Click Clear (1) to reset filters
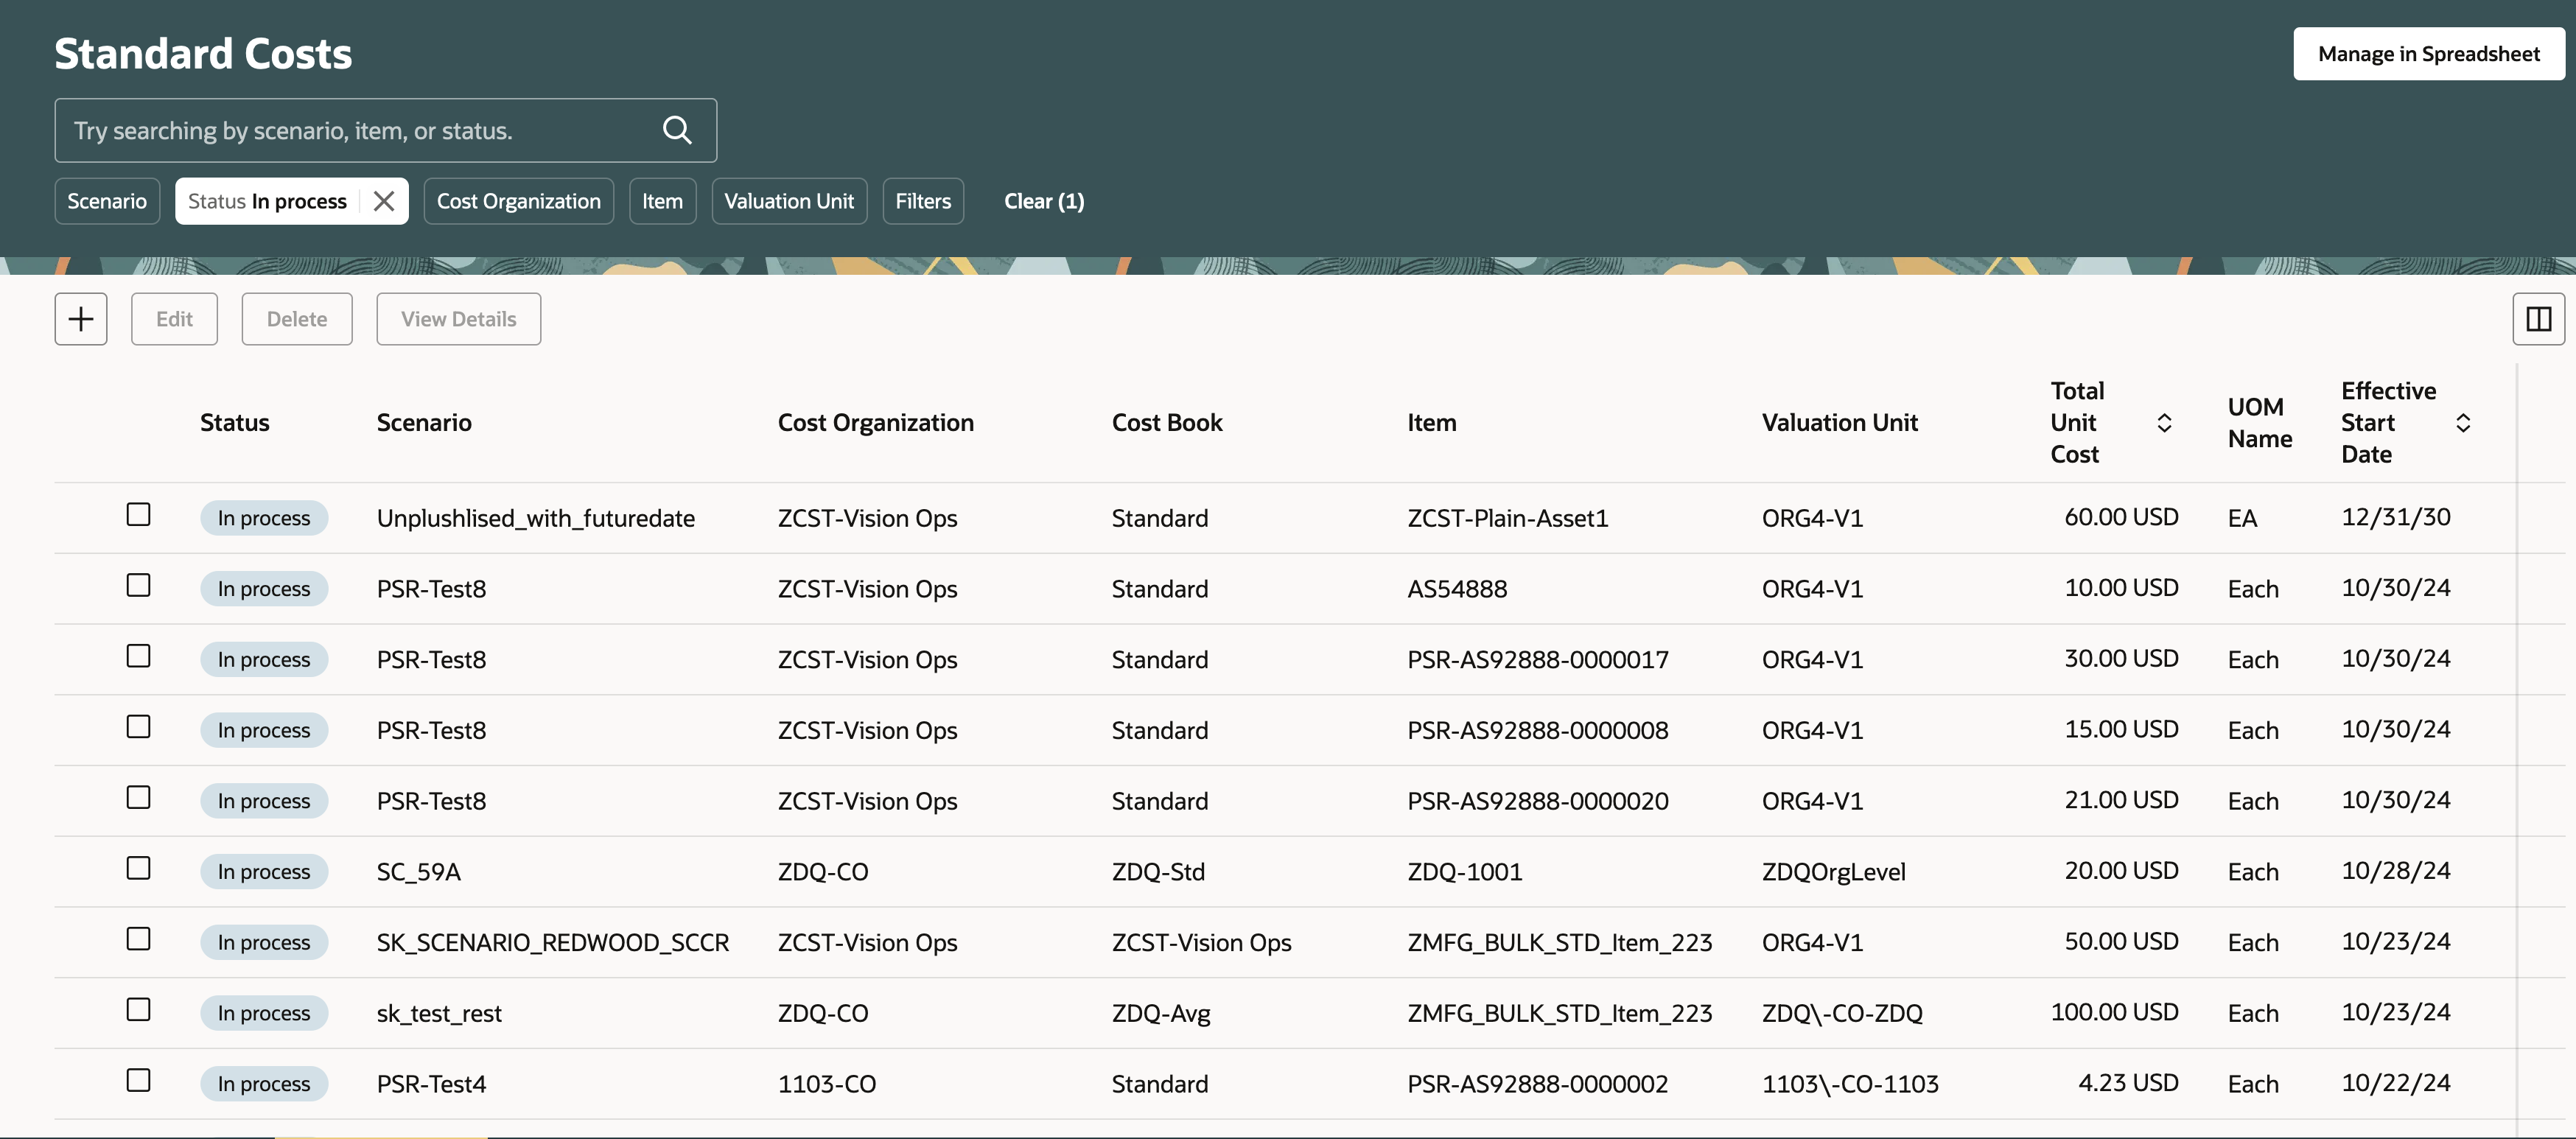2576x1139 pixels. (x=1043, y=201)
